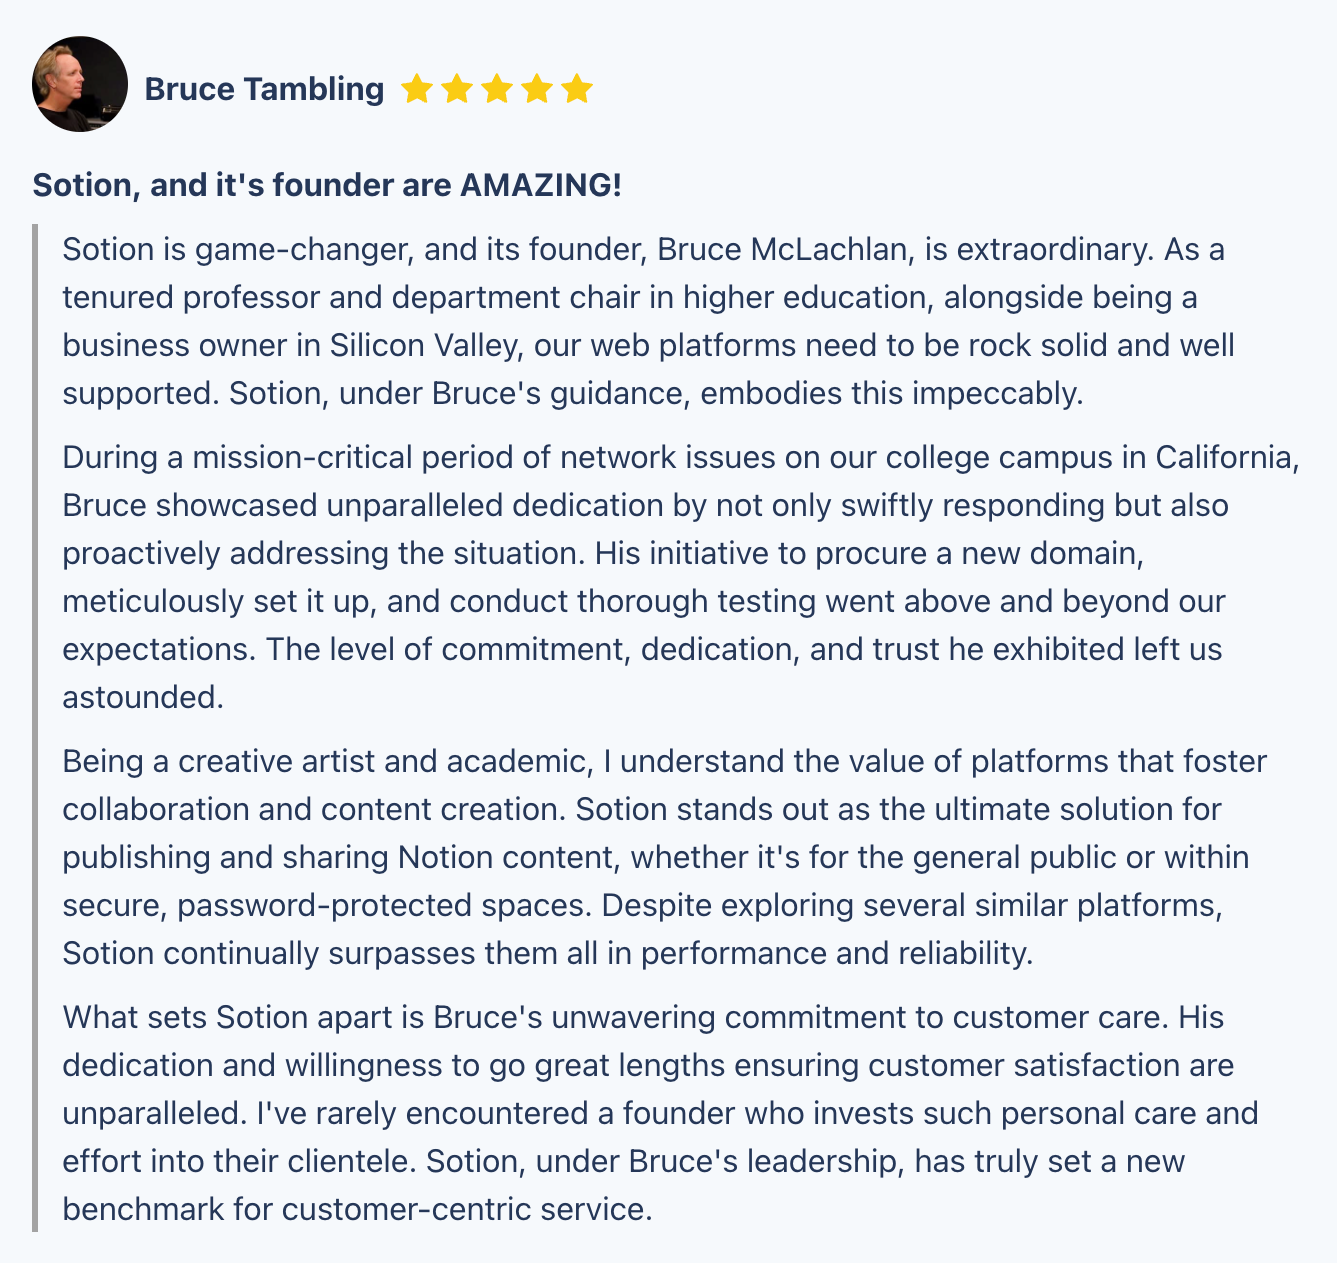Click the reviewer name Bruce Tambling
The width and height of the screenshot is (1337, 1263).
point(264,89)
